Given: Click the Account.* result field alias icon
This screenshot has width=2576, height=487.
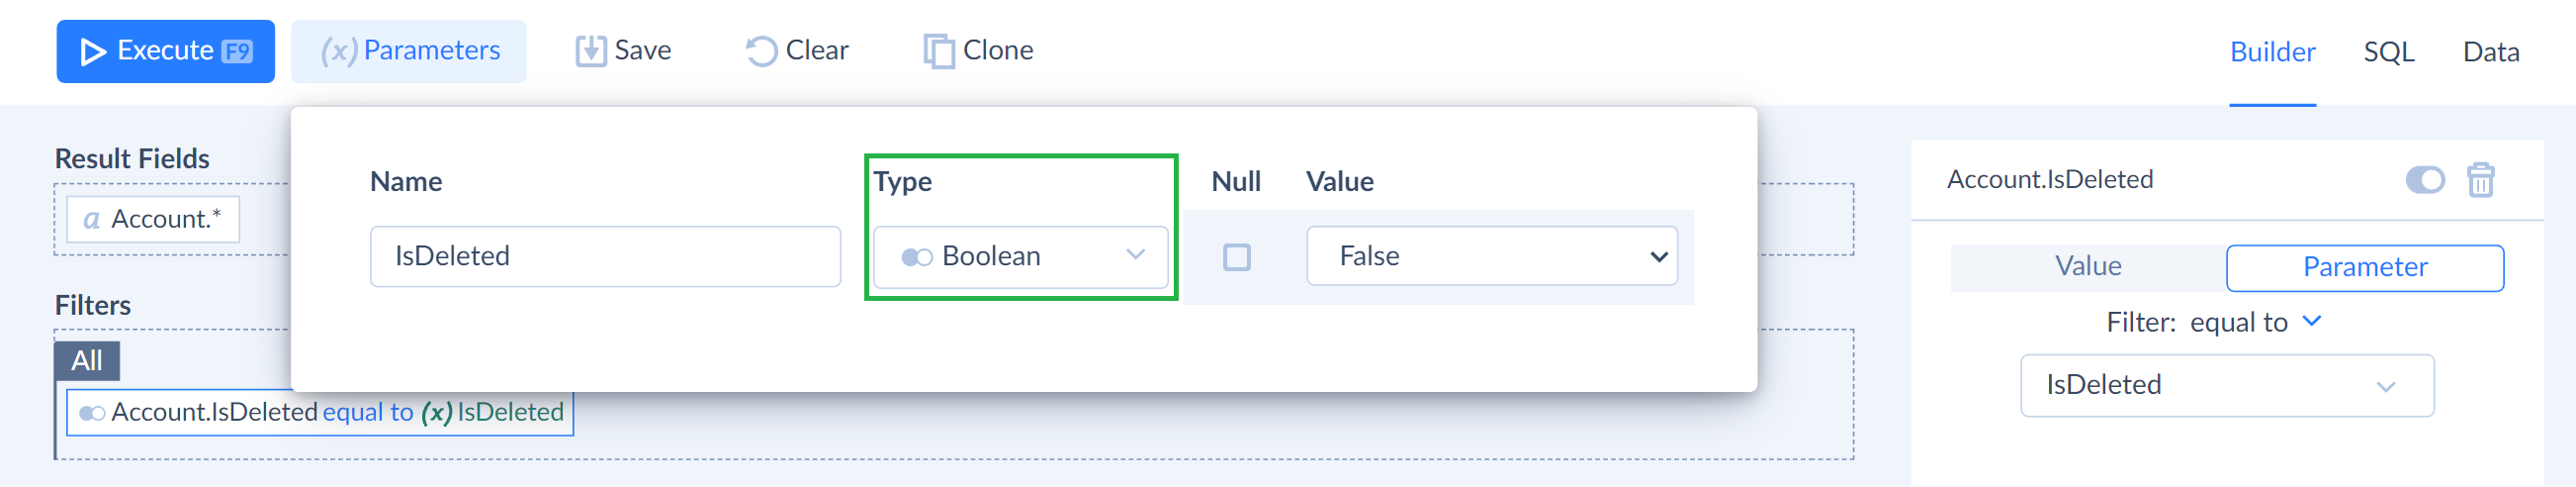Looking at the screenshot, I should point(91,219).
